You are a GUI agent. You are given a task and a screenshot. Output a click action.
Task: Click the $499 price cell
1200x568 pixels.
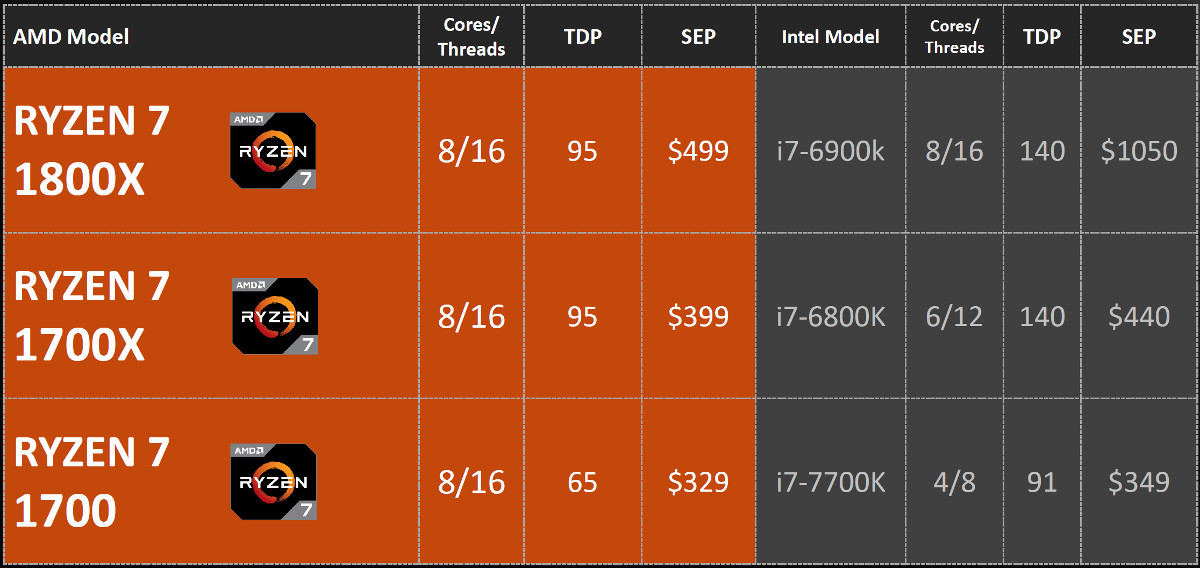[x=698, y=151]
